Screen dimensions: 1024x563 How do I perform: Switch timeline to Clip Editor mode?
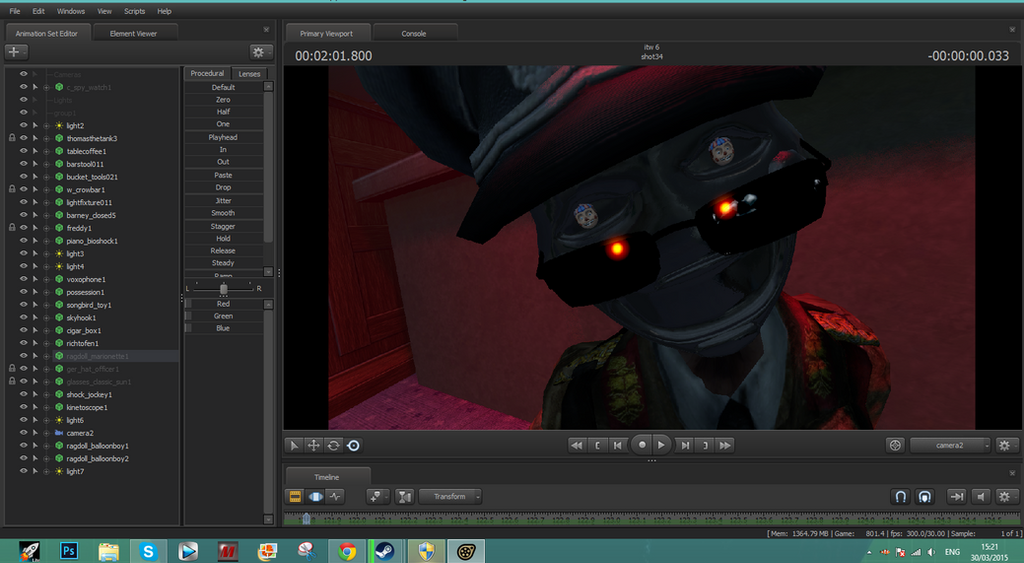click(295, 496)
